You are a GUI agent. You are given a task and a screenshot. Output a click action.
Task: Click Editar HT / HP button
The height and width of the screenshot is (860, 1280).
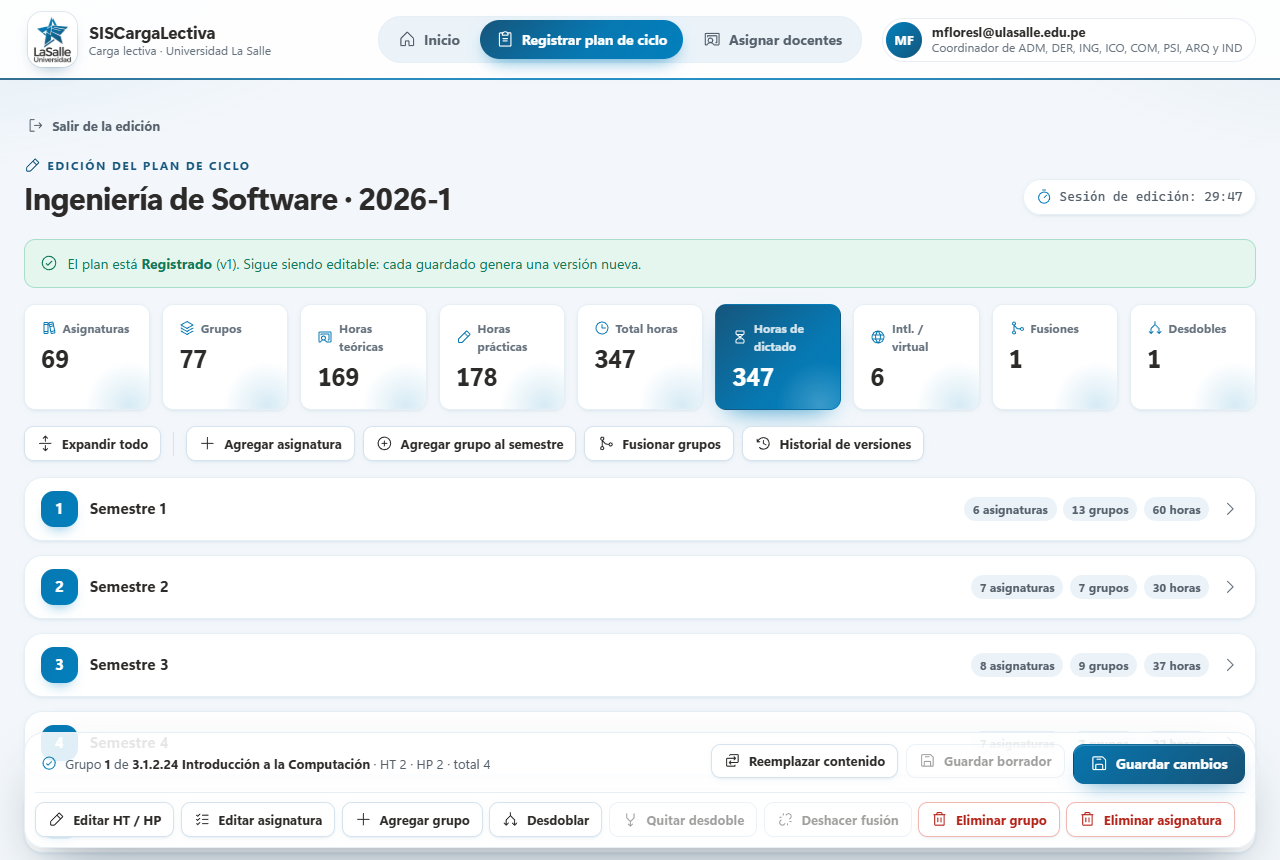click(x=105, y=820)
